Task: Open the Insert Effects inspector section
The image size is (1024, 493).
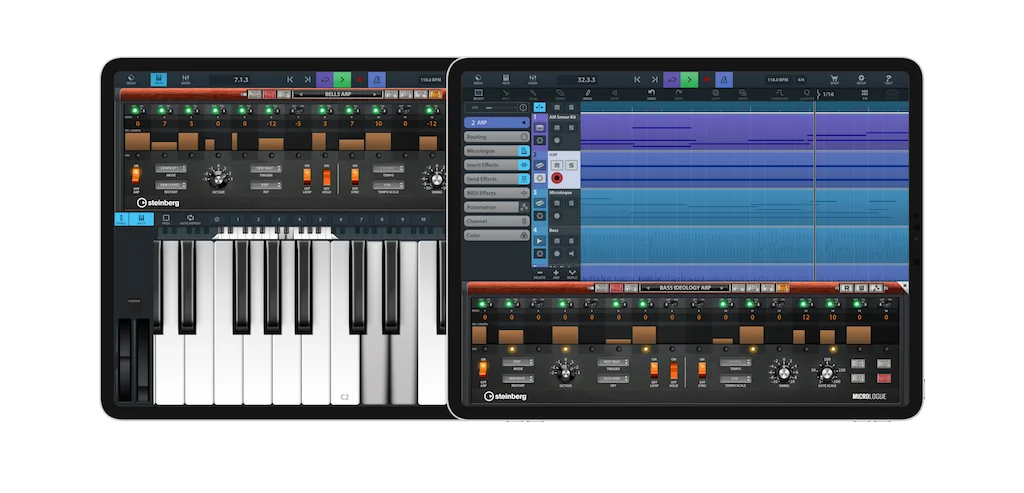Action: pos(497,165)
